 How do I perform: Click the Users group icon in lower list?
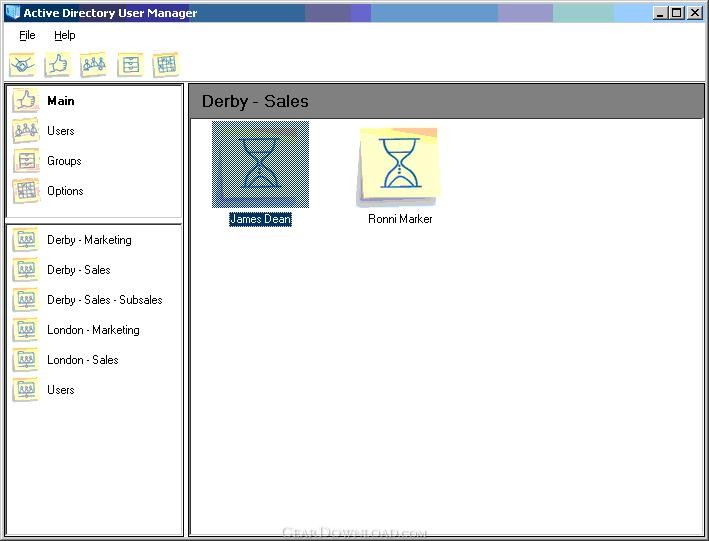26,390
